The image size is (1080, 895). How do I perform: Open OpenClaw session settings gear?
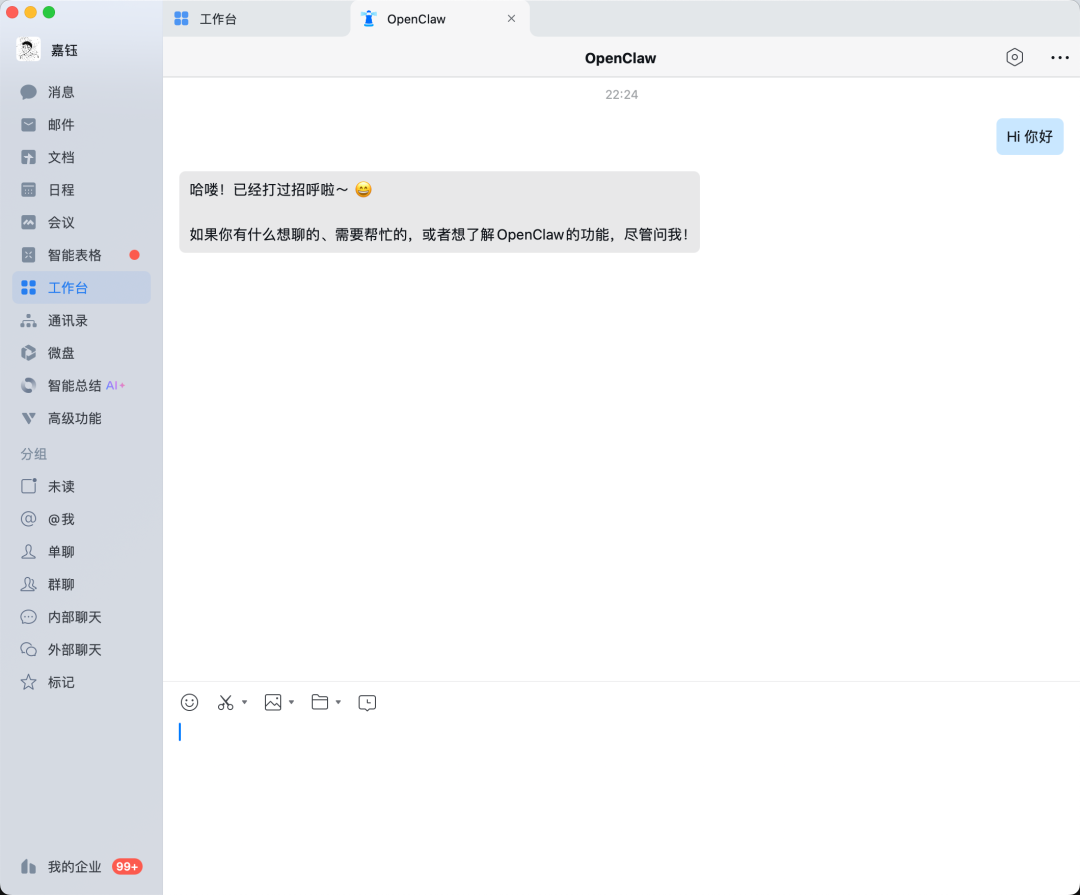coord(1014,57)
